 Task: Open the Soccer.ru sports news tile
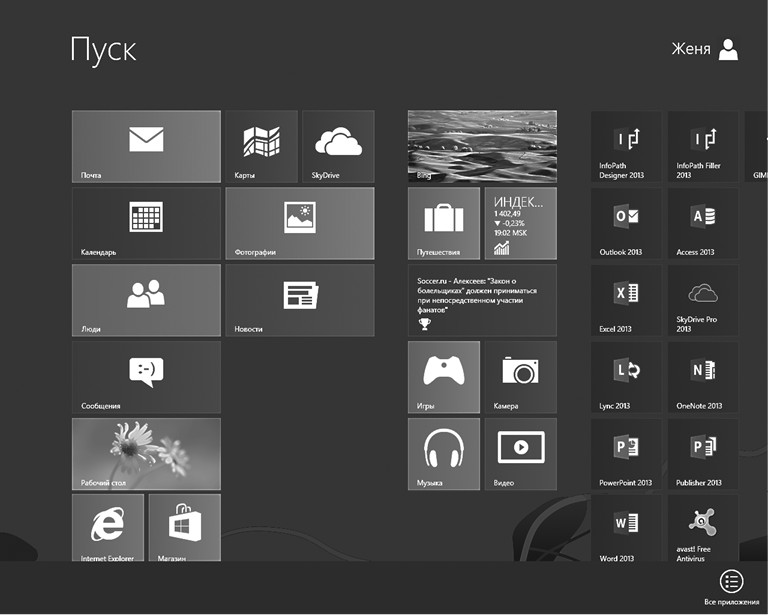pyautogui.click(x=482, y=300)
